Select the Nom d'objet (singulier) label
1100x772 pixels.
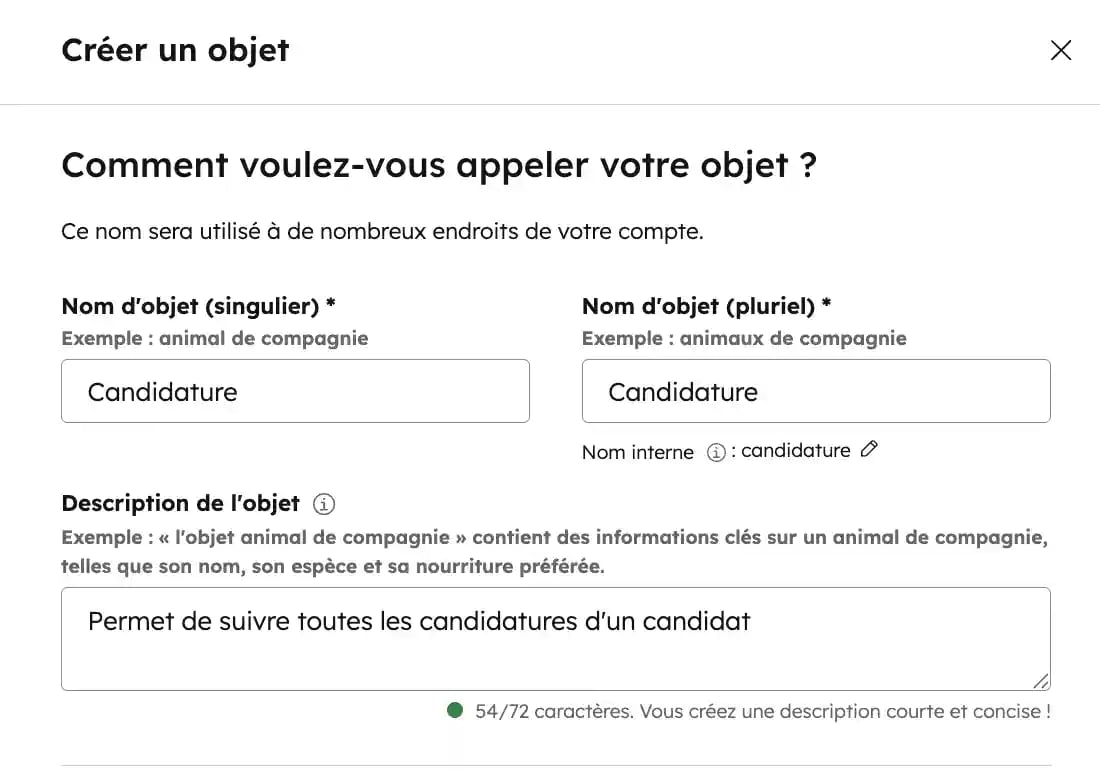193,306
